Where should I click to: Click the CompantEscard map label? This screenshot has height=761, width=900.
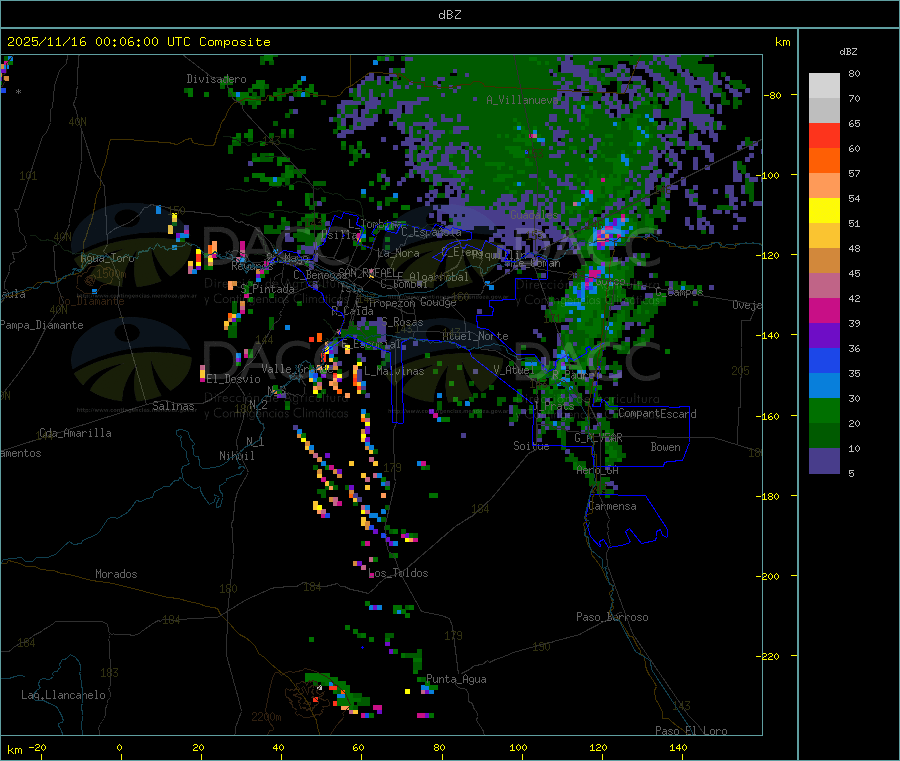pyautogui.click(x=657, y=414)
